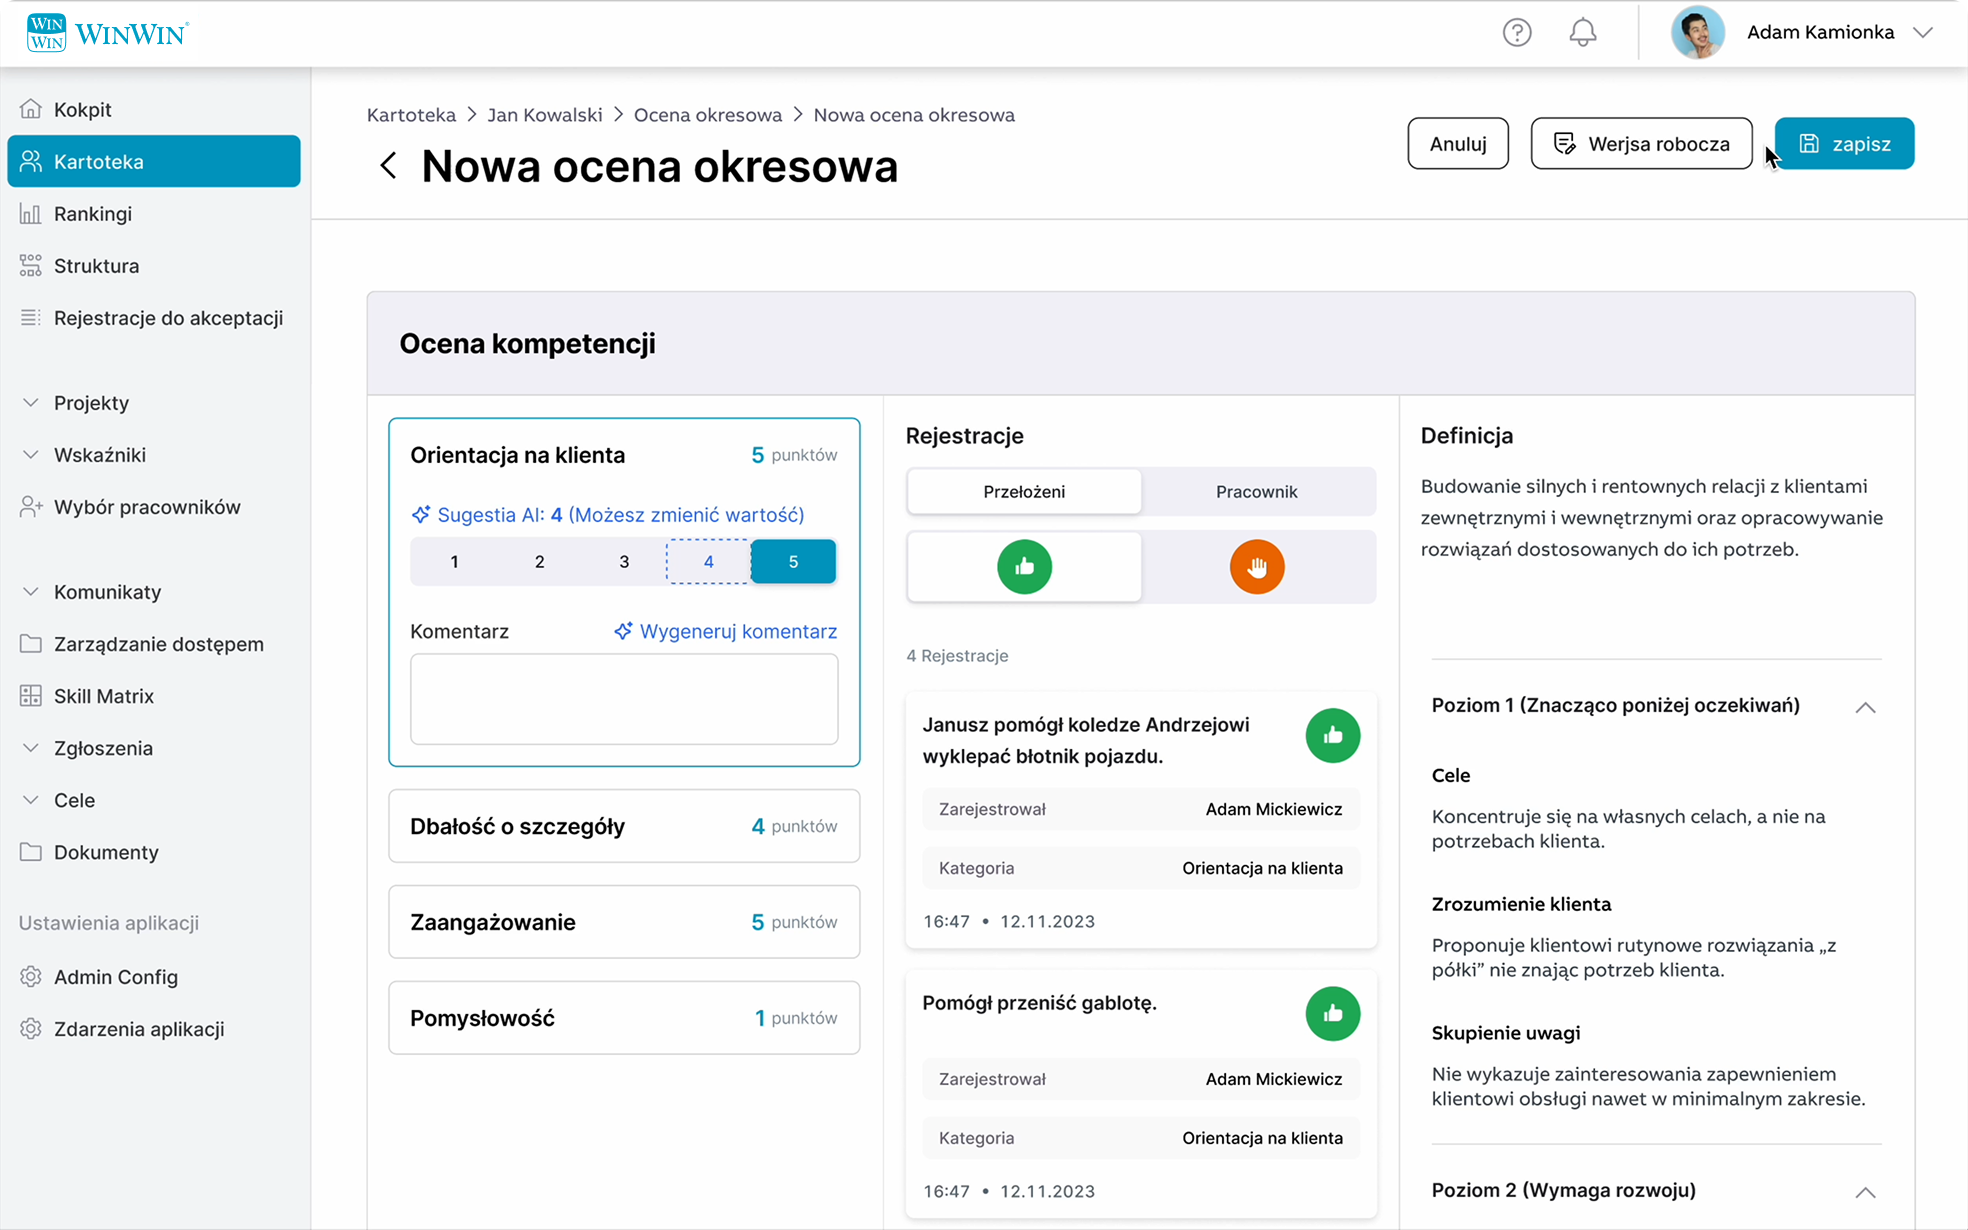
Task: Filter registrations by orange hand icon
Action: pos(1257,567)
